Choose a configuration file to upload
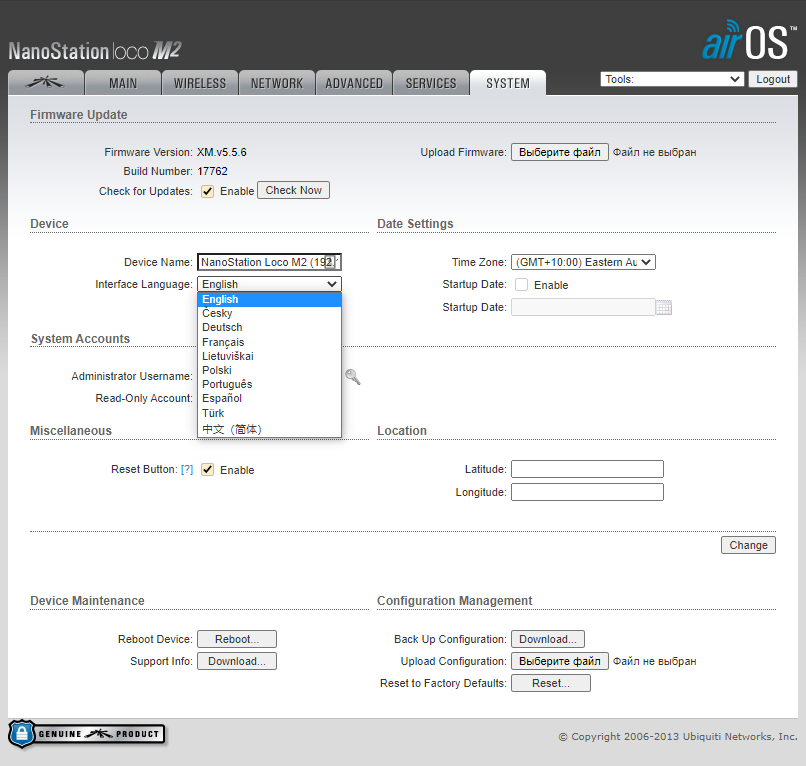 pyautogui.click(x=560, y=661)
